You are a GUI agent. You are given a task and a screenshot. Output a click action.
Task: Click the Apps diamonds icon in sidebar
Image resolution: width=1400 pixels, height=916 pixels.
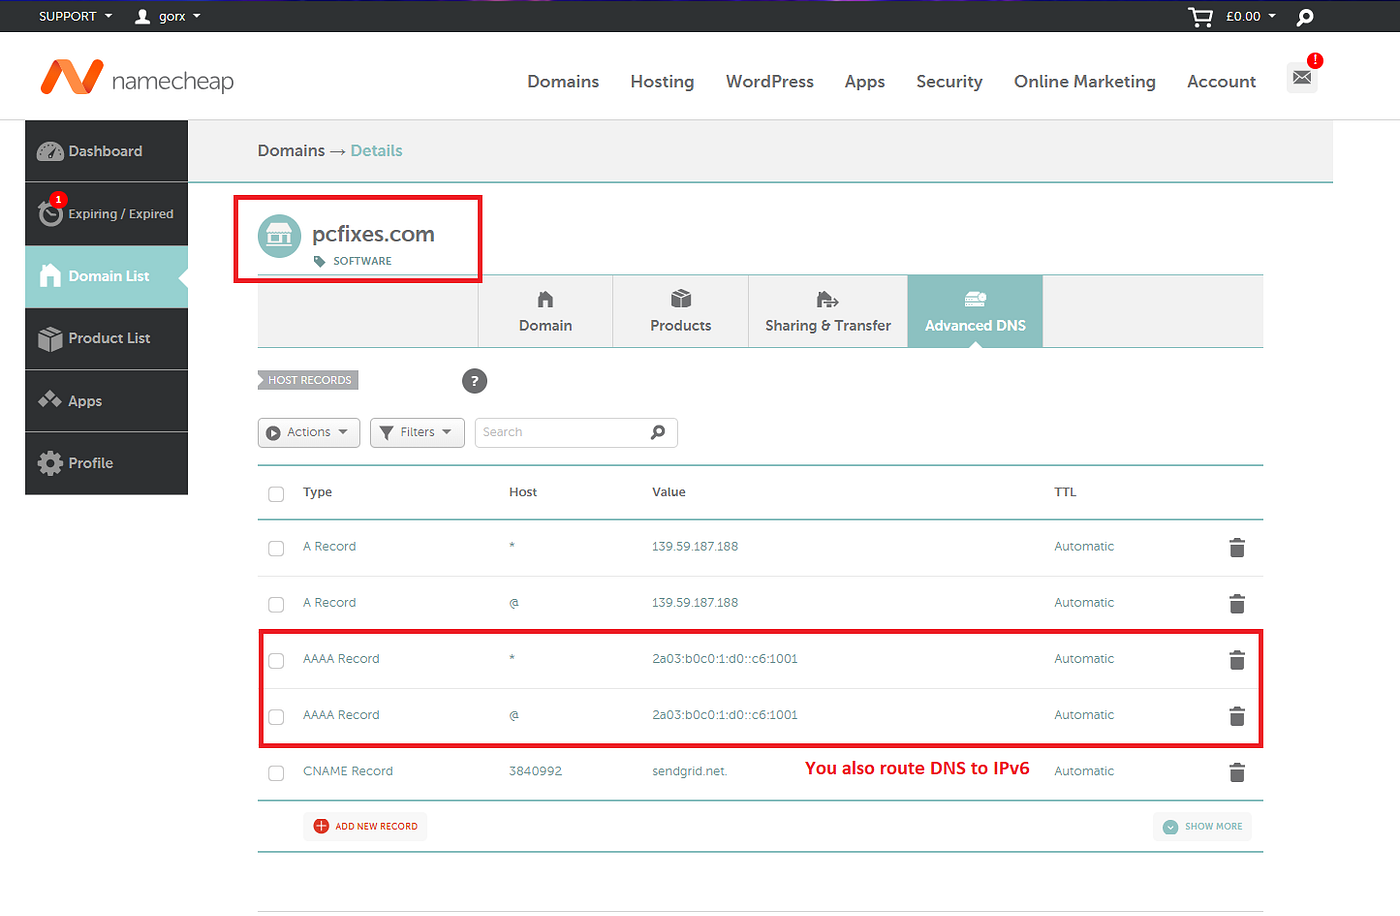click(50, 400)
